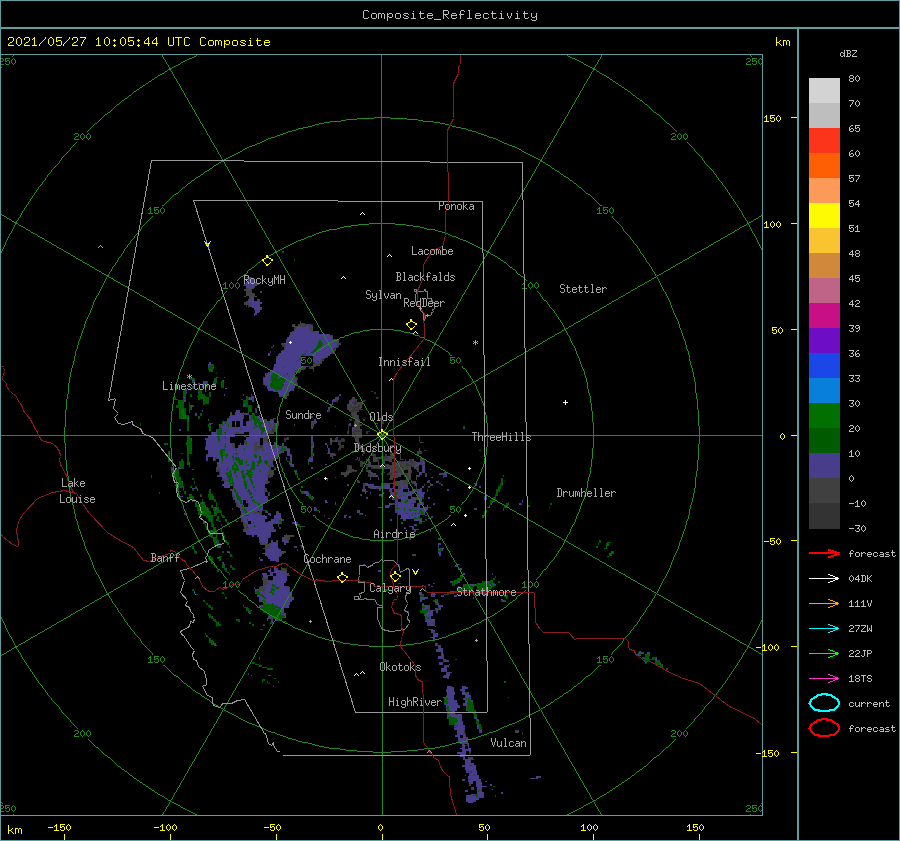This screenshot has height=841, width=900.
Task: Select the magenta 18TS arrow icon
Action: [824, 679]
